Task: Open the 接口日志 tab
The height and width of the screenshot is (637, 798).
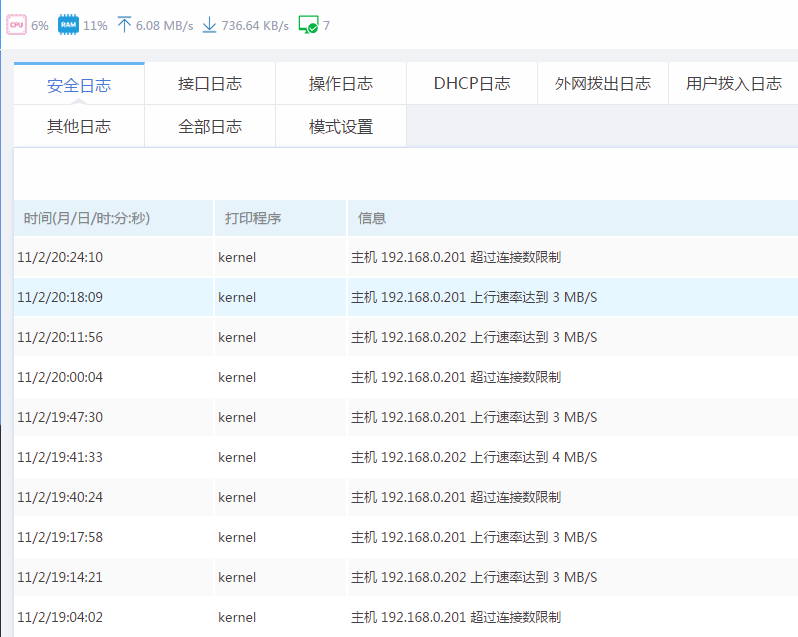Action: click(210, 83)
